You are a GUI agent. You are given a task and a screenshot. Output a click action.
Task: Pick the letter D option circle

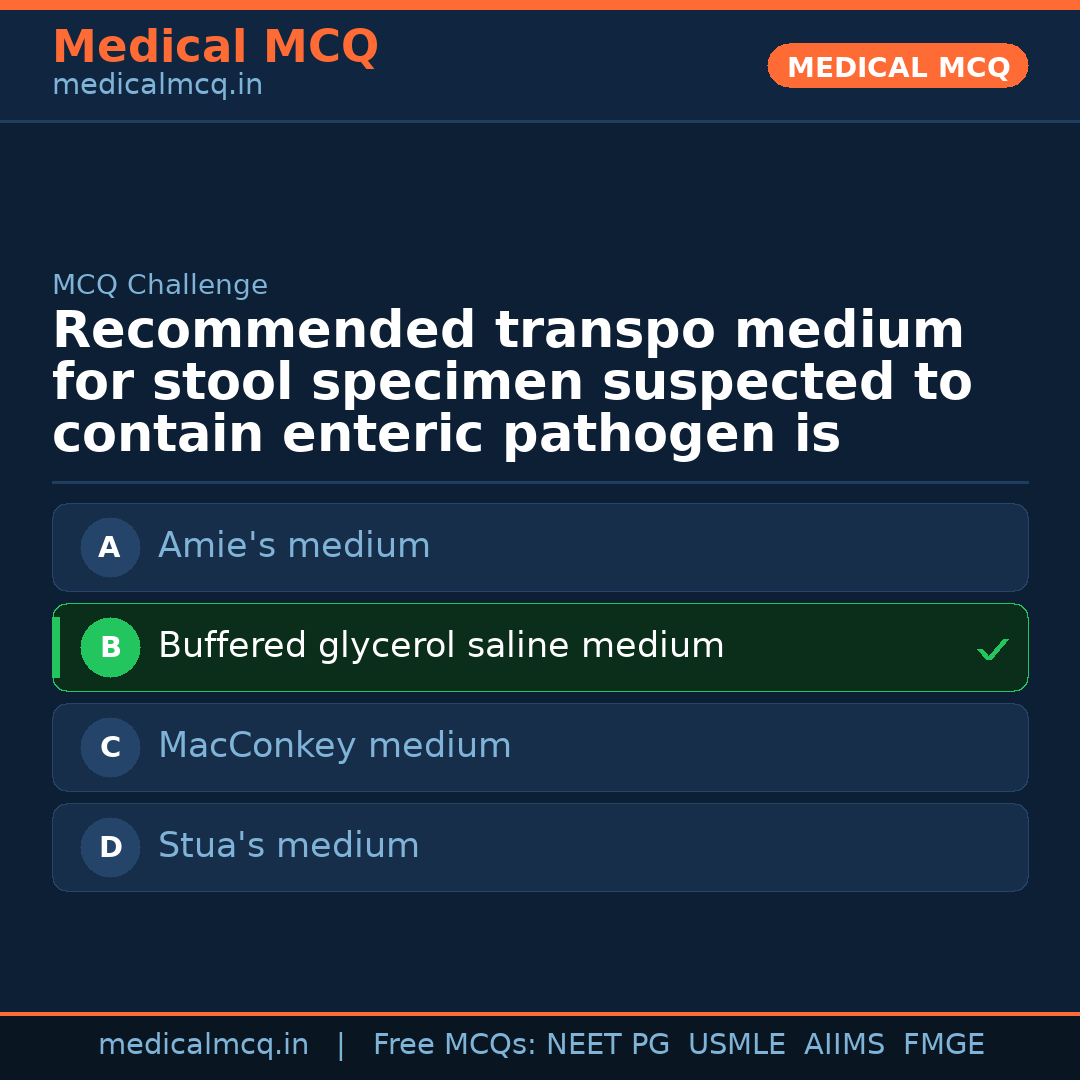(110, 847)
